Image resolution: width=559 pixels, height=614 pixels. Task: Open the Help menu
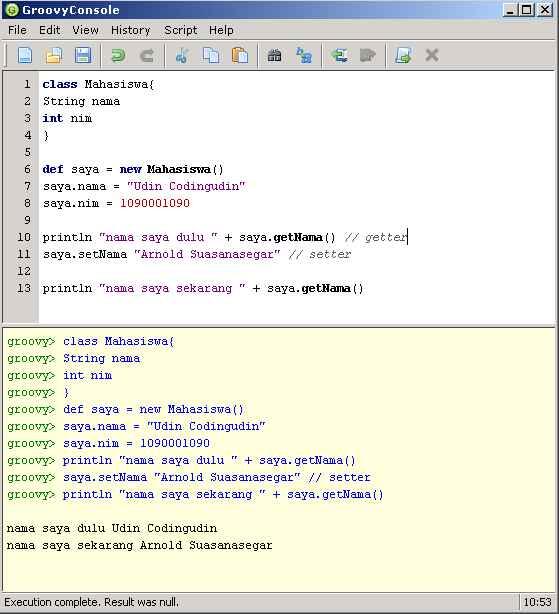(221, 30)
